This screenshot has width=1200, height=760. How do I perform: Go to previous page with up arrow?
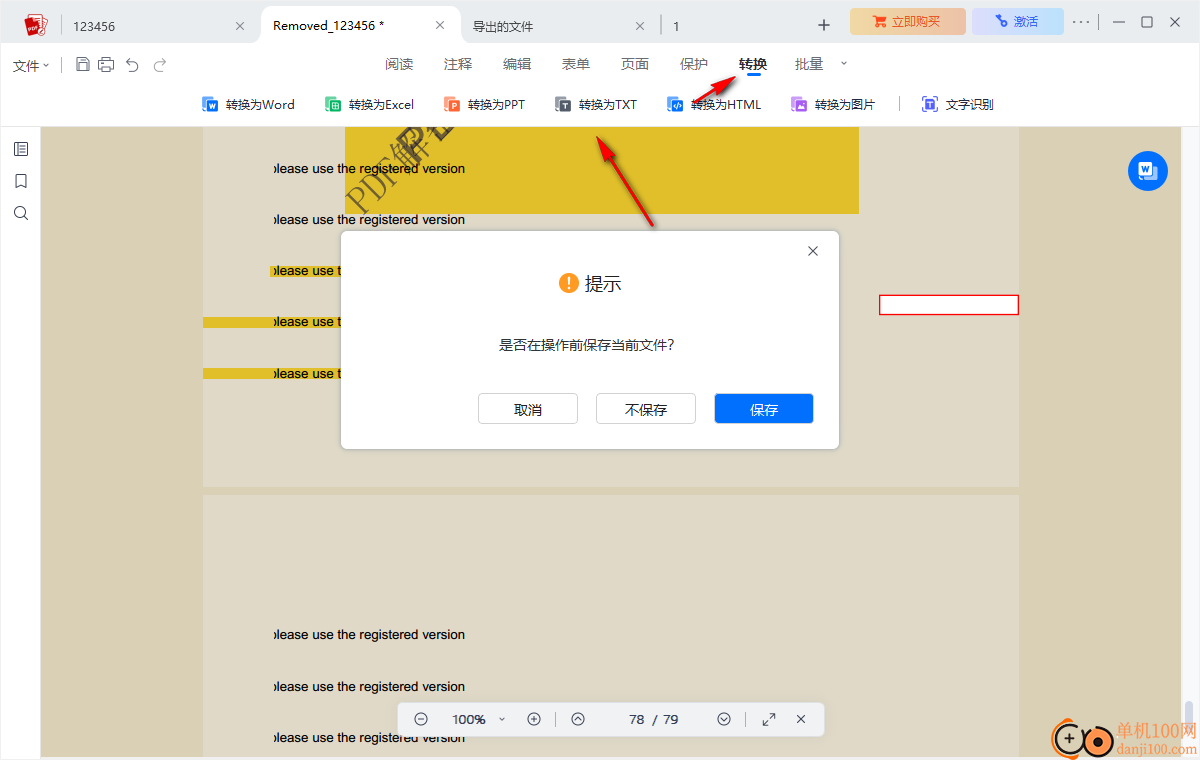pyautogui.click(x=578, y=719)
